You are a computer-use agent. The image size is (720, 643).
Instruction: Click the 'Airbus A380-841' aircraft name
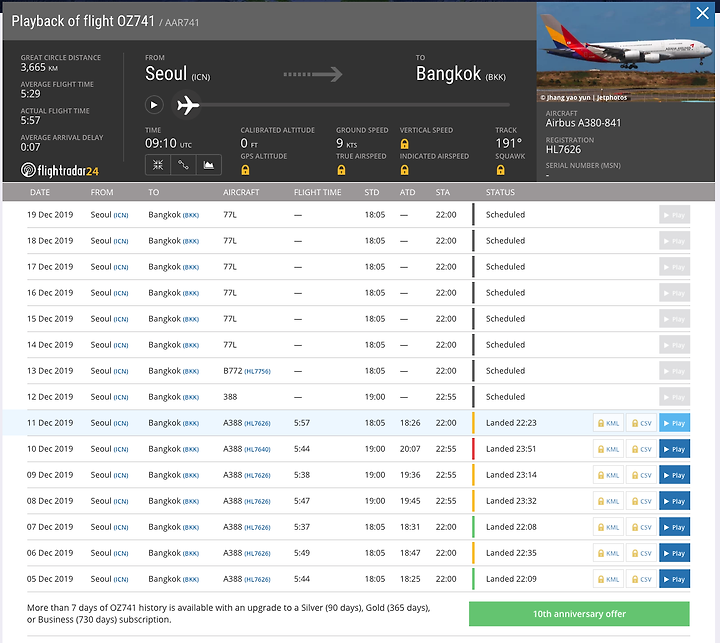[583, 123]
